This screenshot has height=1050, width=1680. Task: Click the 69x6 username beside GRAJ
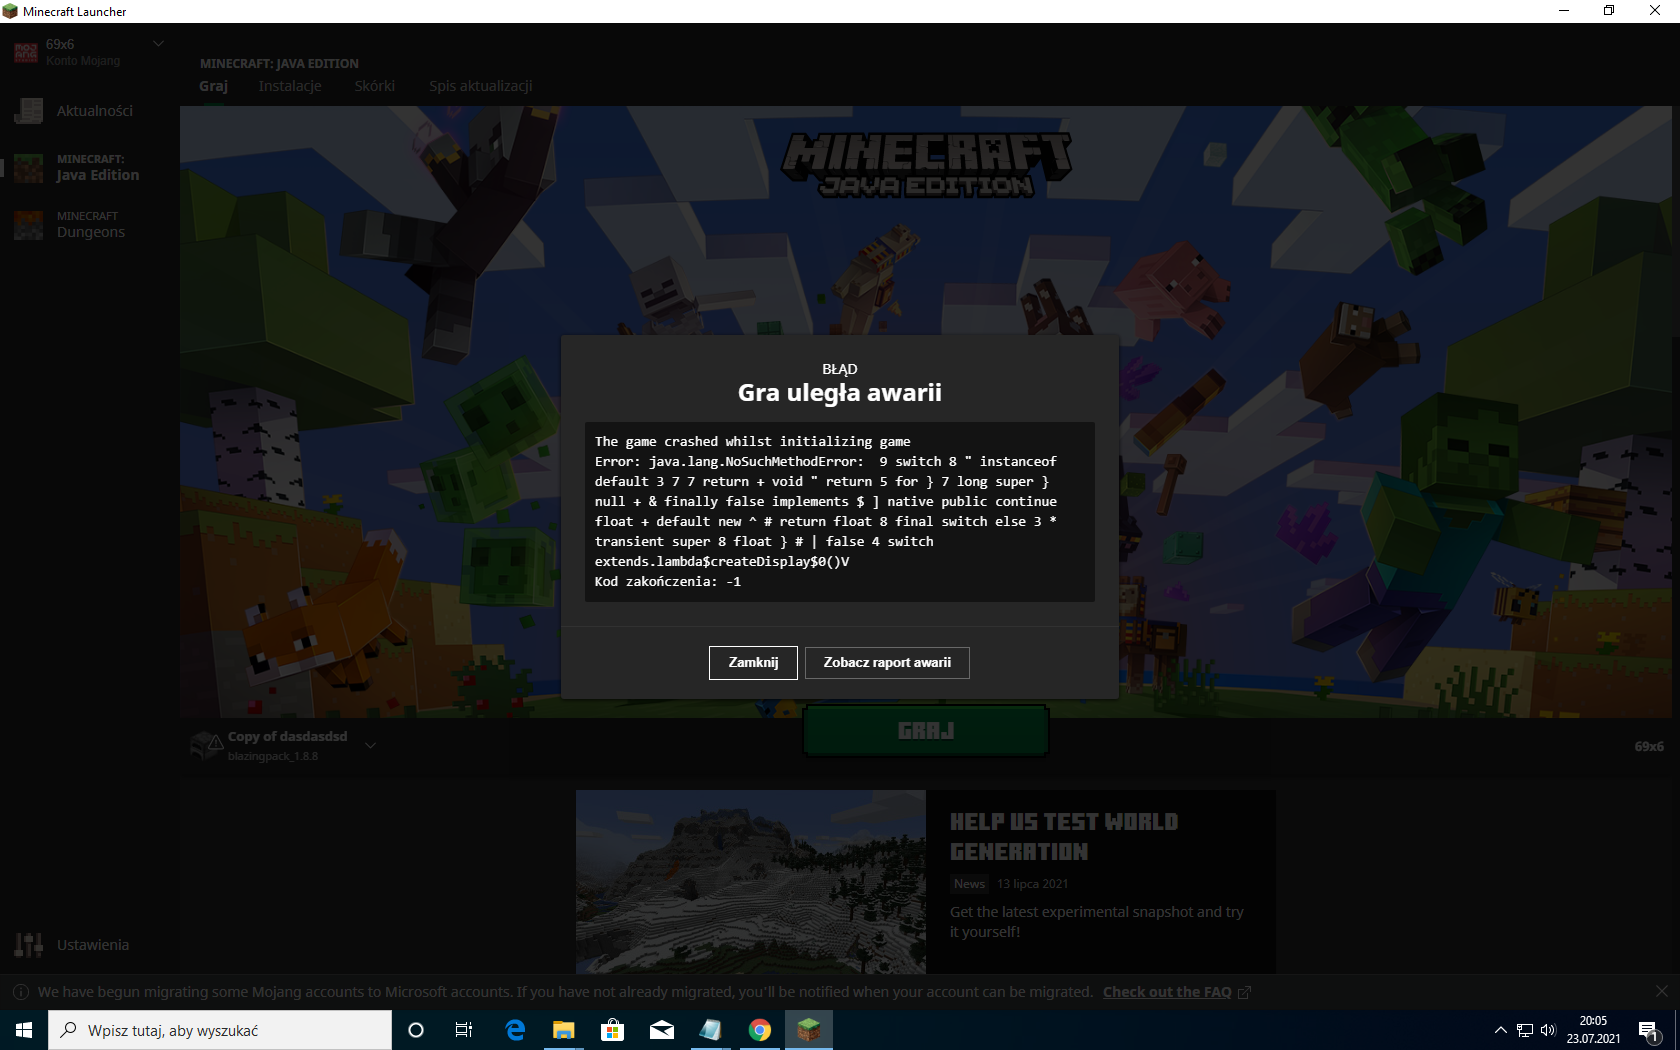coord(1649,746)
